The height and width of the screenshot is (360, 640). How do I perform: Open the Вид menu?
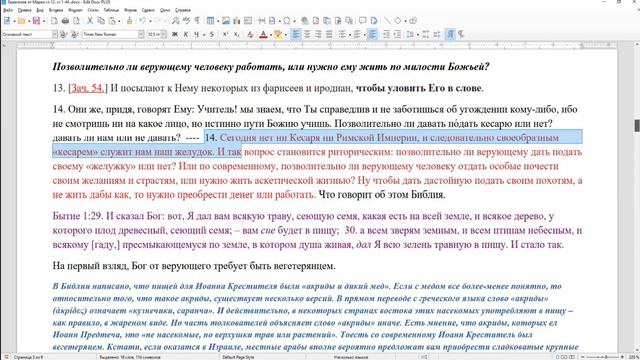click(x=40, y=10)
